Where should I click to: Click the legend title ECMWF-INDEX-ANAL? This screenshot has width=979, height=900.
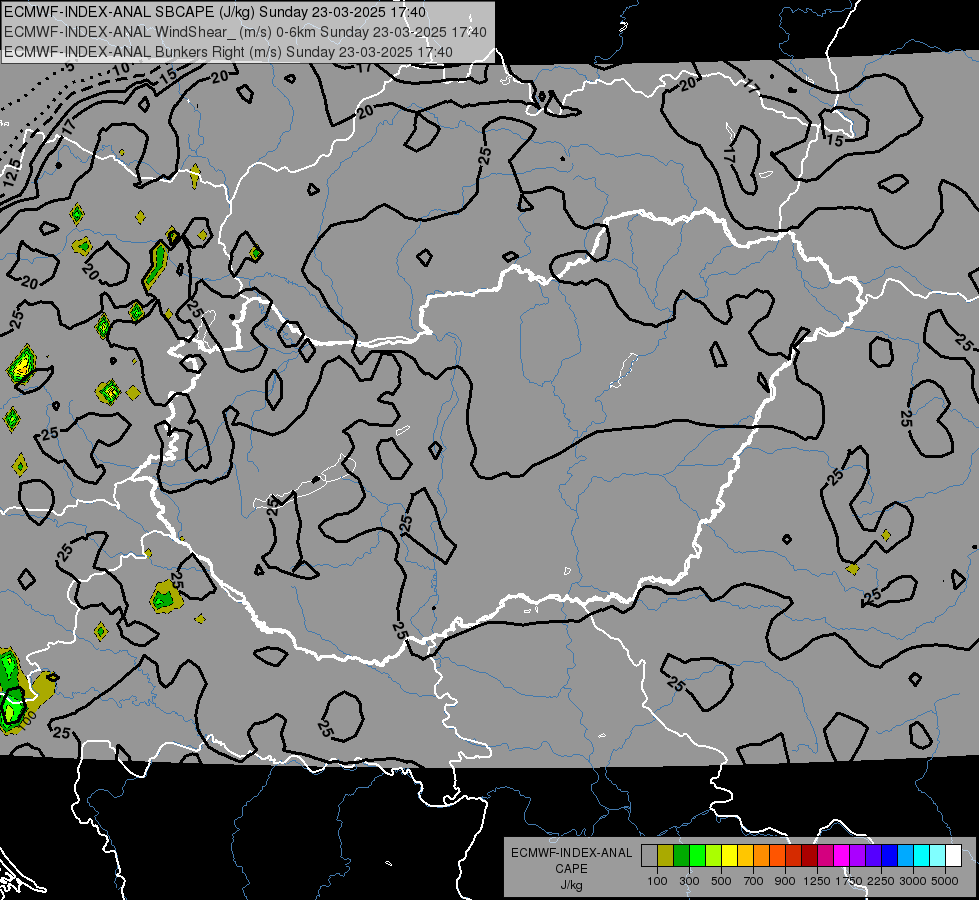coord(571,853)
